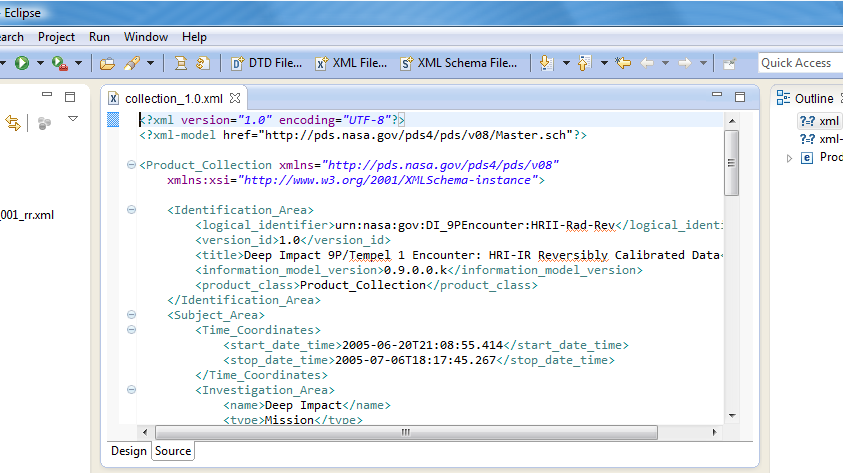
Task: Click the Back navigation arrow
Action: (647, 63)
